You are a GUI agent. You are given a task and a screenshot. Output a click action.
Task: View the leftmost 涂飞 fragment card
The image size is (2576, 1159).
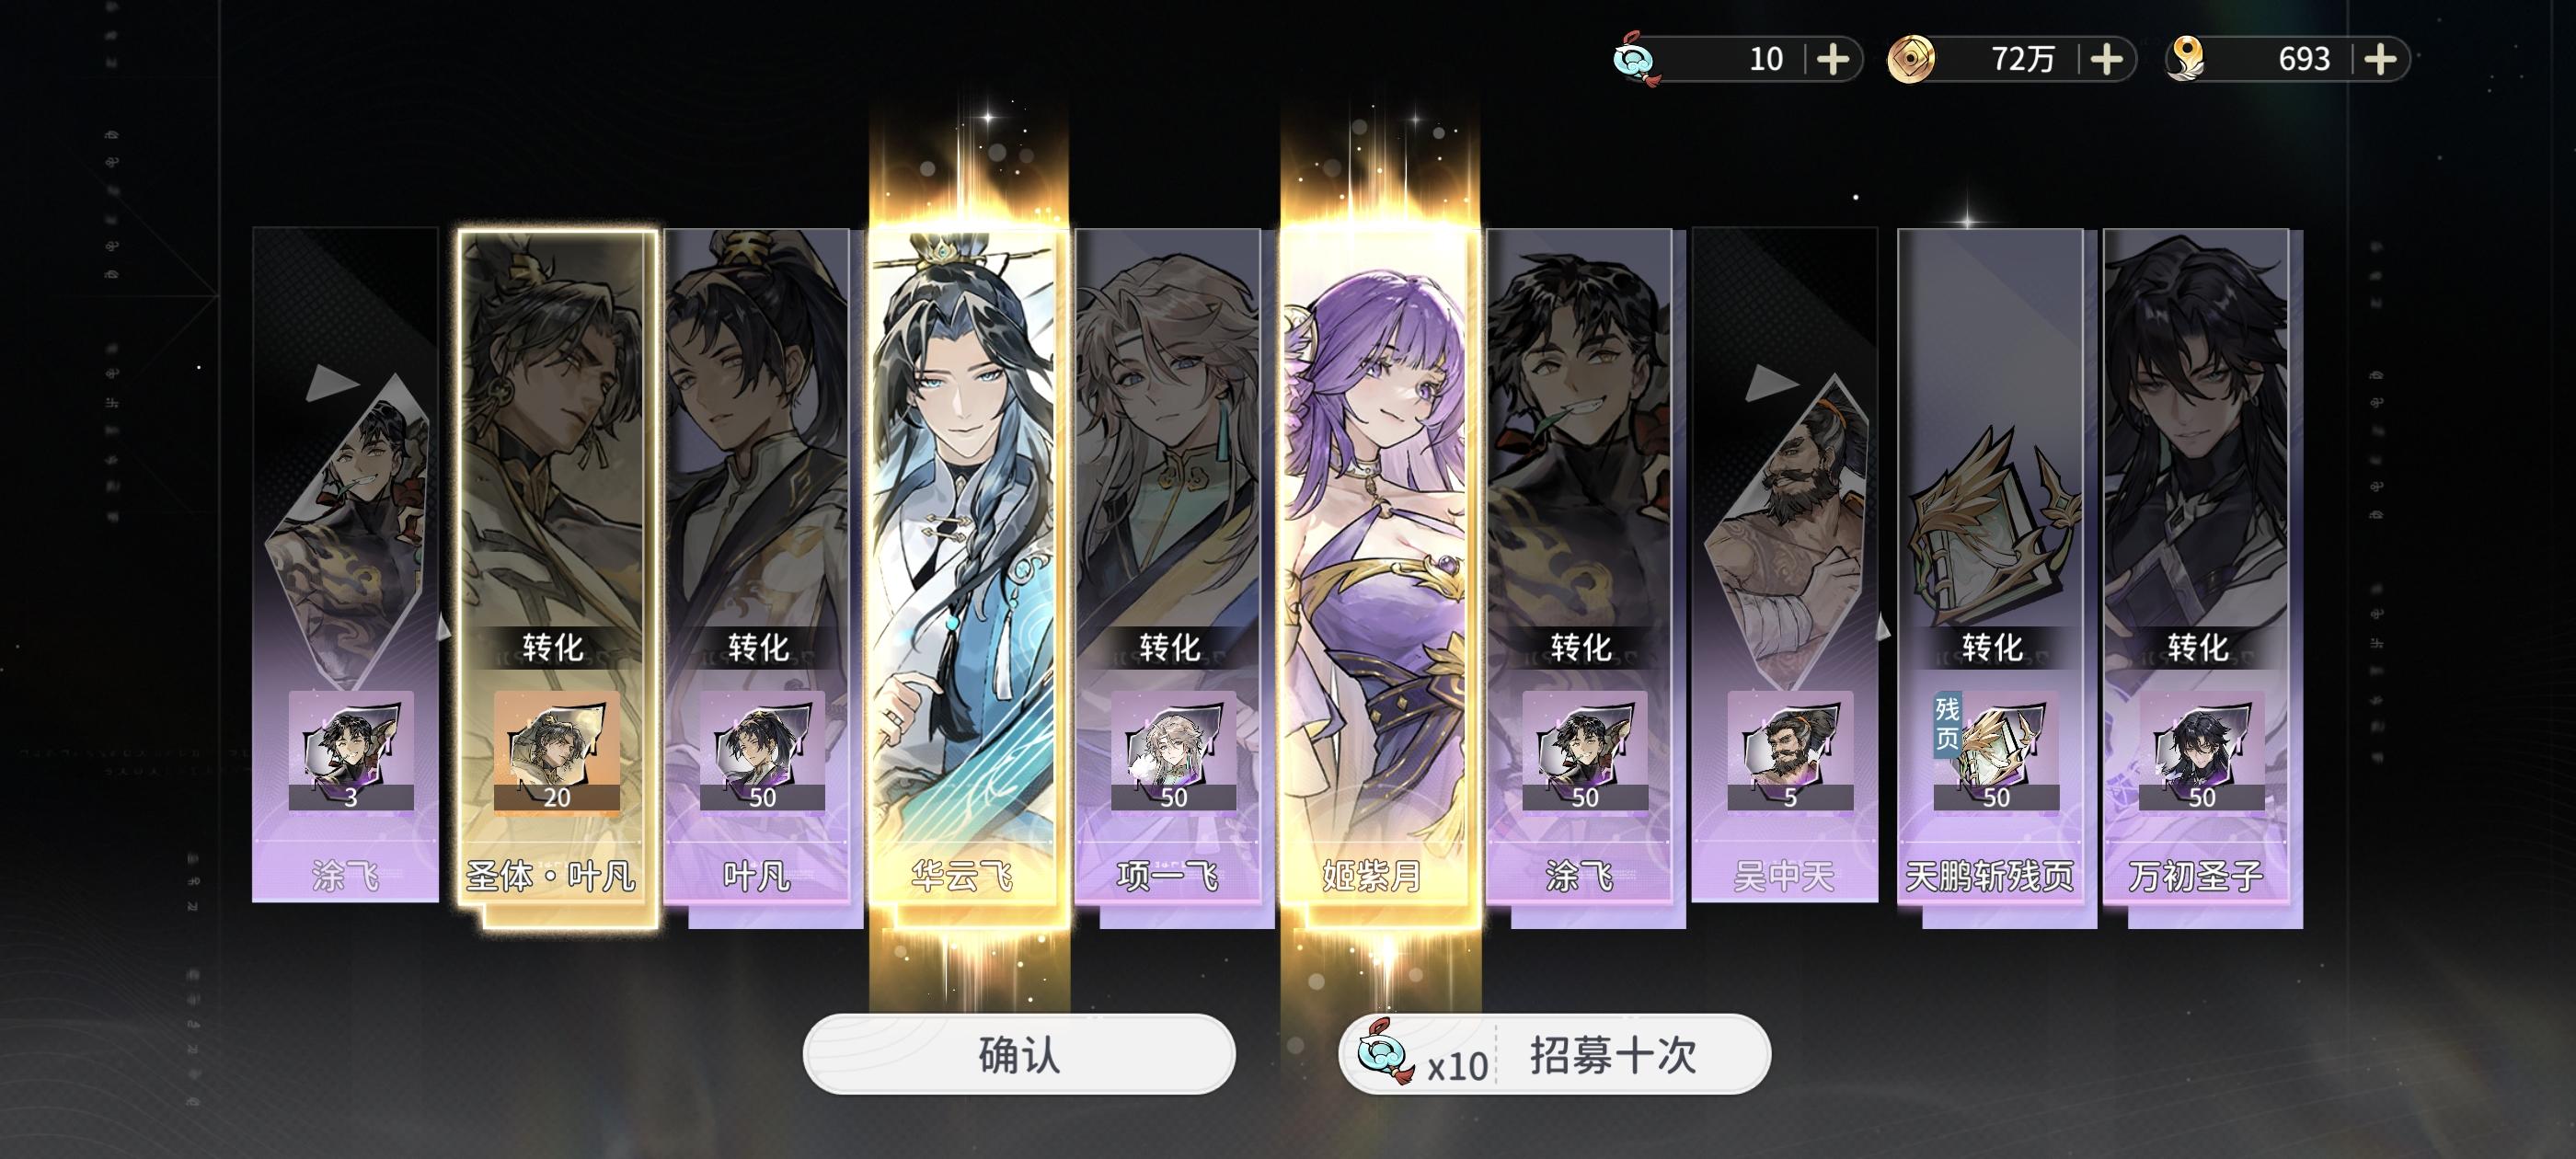tap(345, 567)
